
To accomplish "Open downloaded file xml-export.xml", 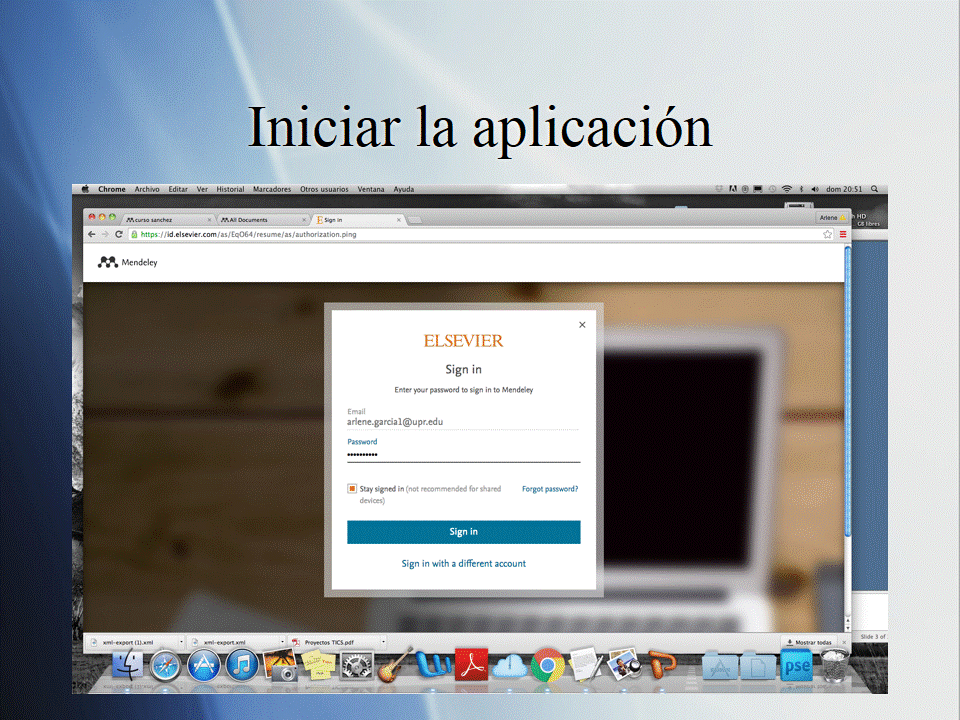I will click(225, 642).
